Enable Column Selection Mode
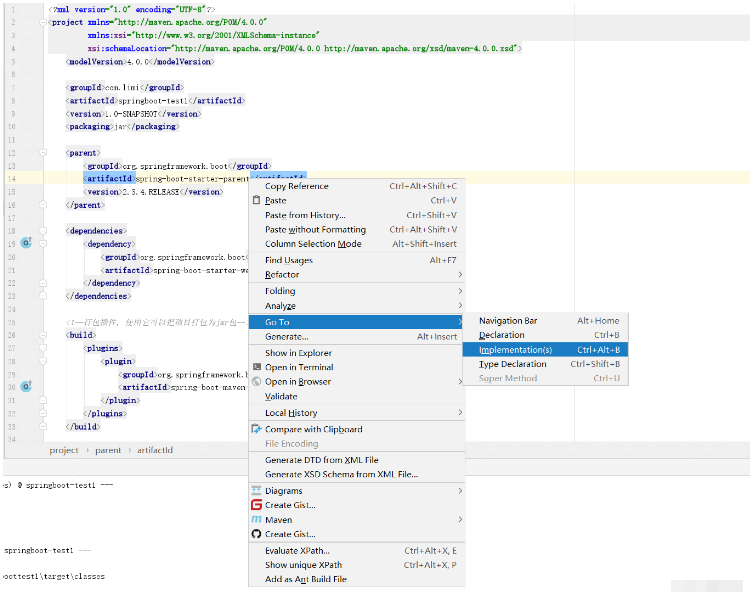Screen dimensions: 752x597 point(357,244)
